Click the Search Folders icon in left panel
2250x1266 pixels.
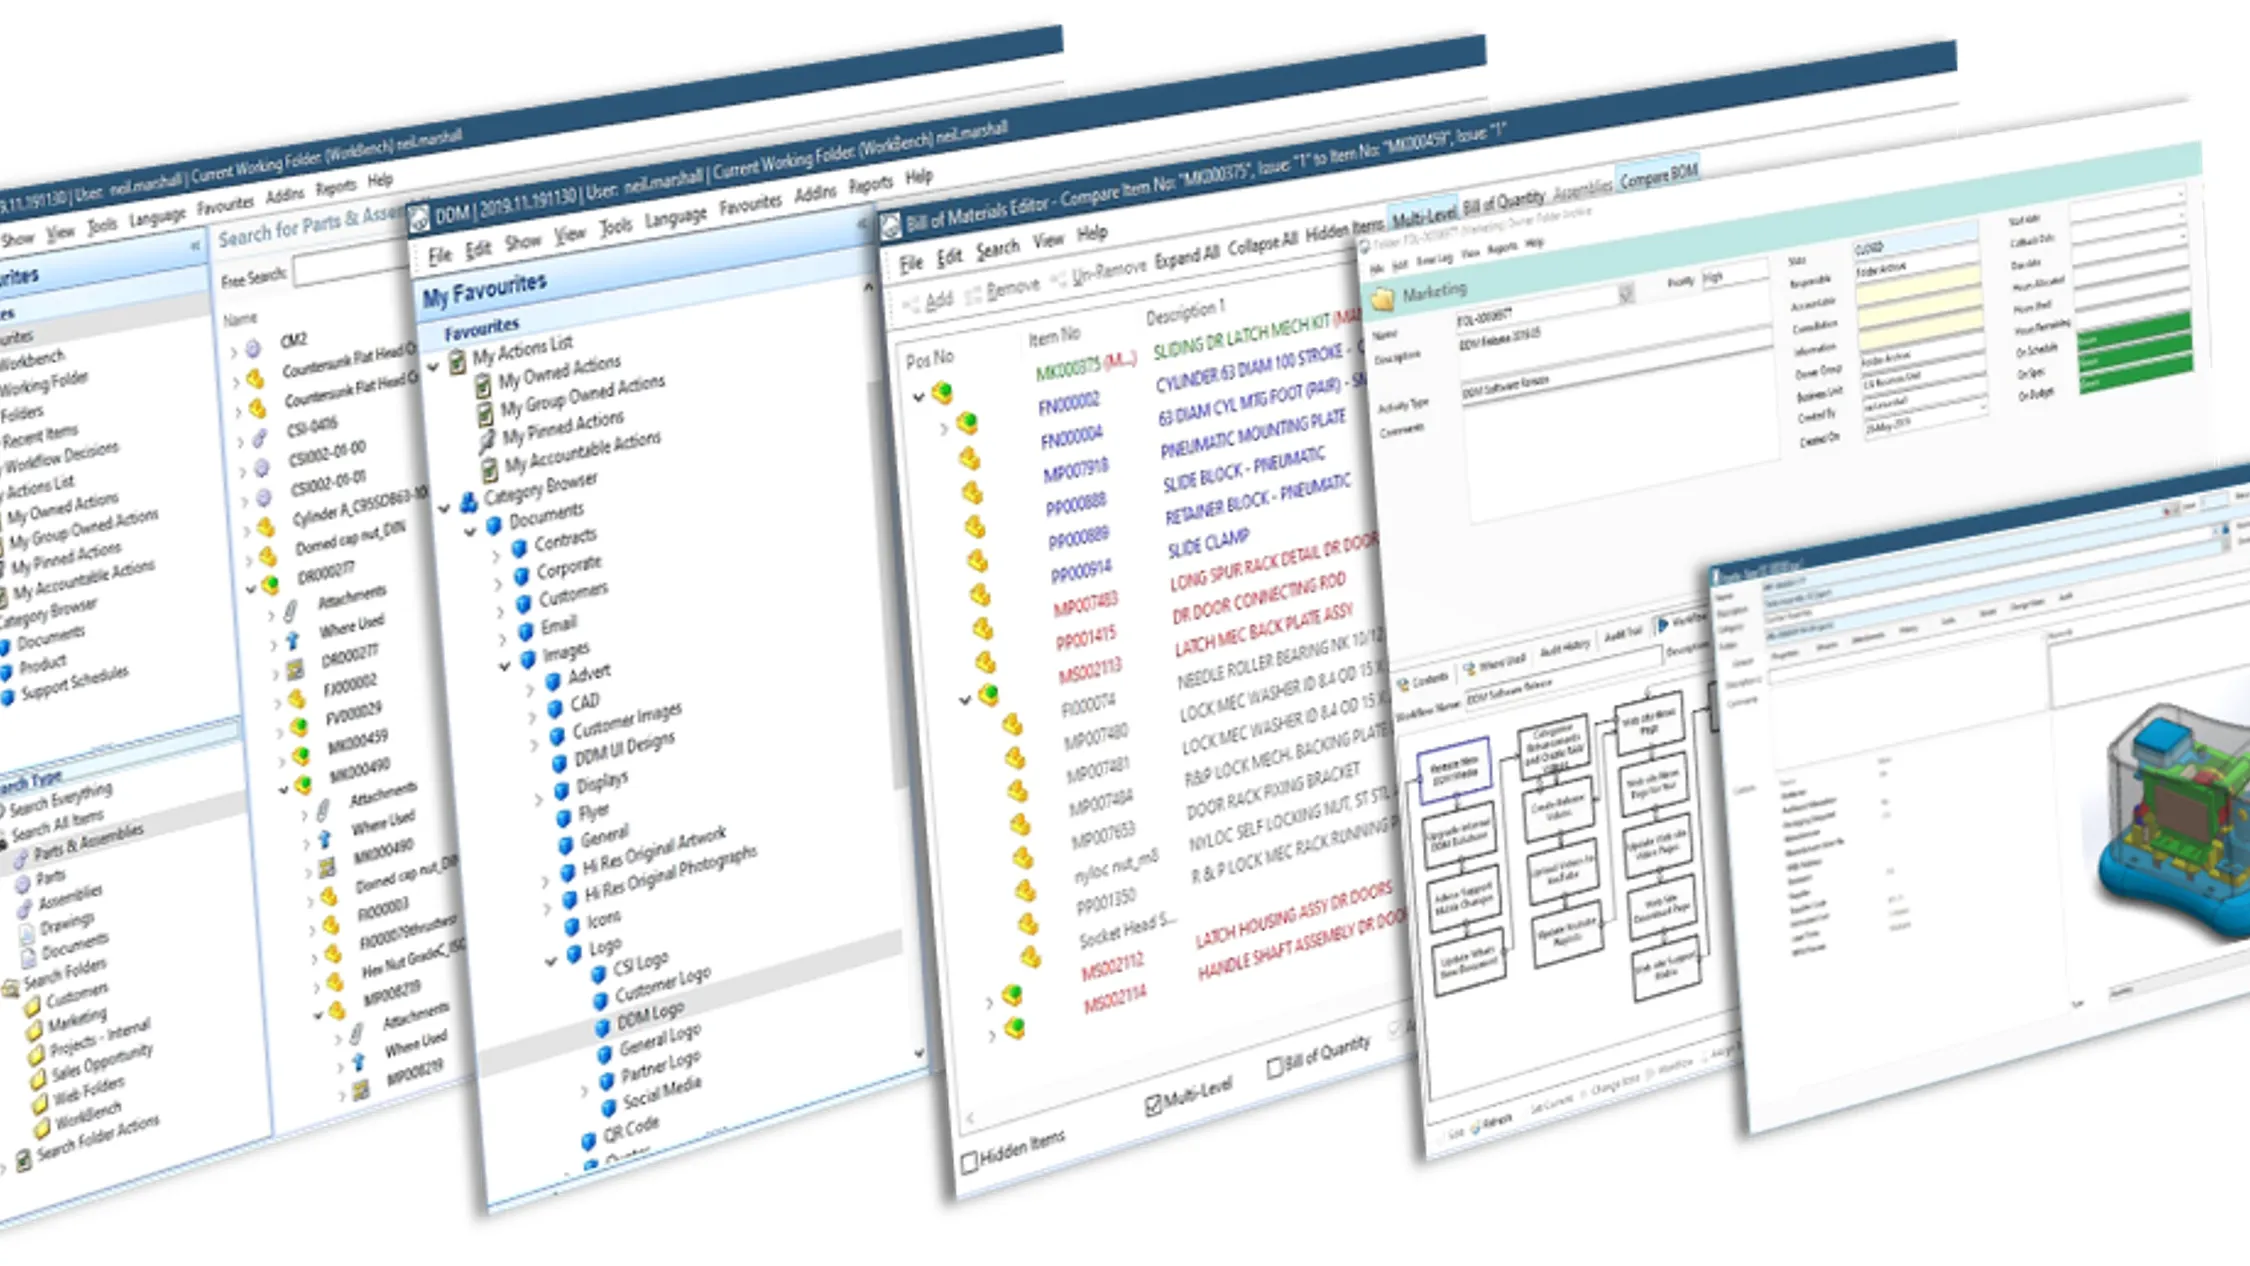(x=10, y=989)
